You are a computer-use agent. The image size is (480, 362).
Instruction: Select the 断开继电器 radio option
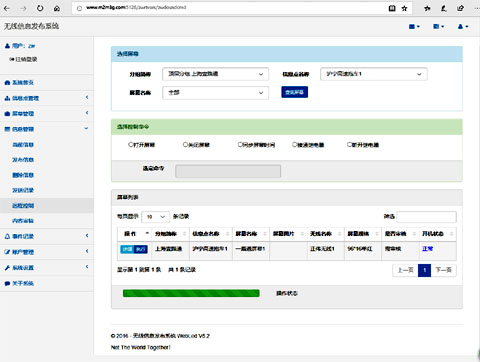point(349,144)
